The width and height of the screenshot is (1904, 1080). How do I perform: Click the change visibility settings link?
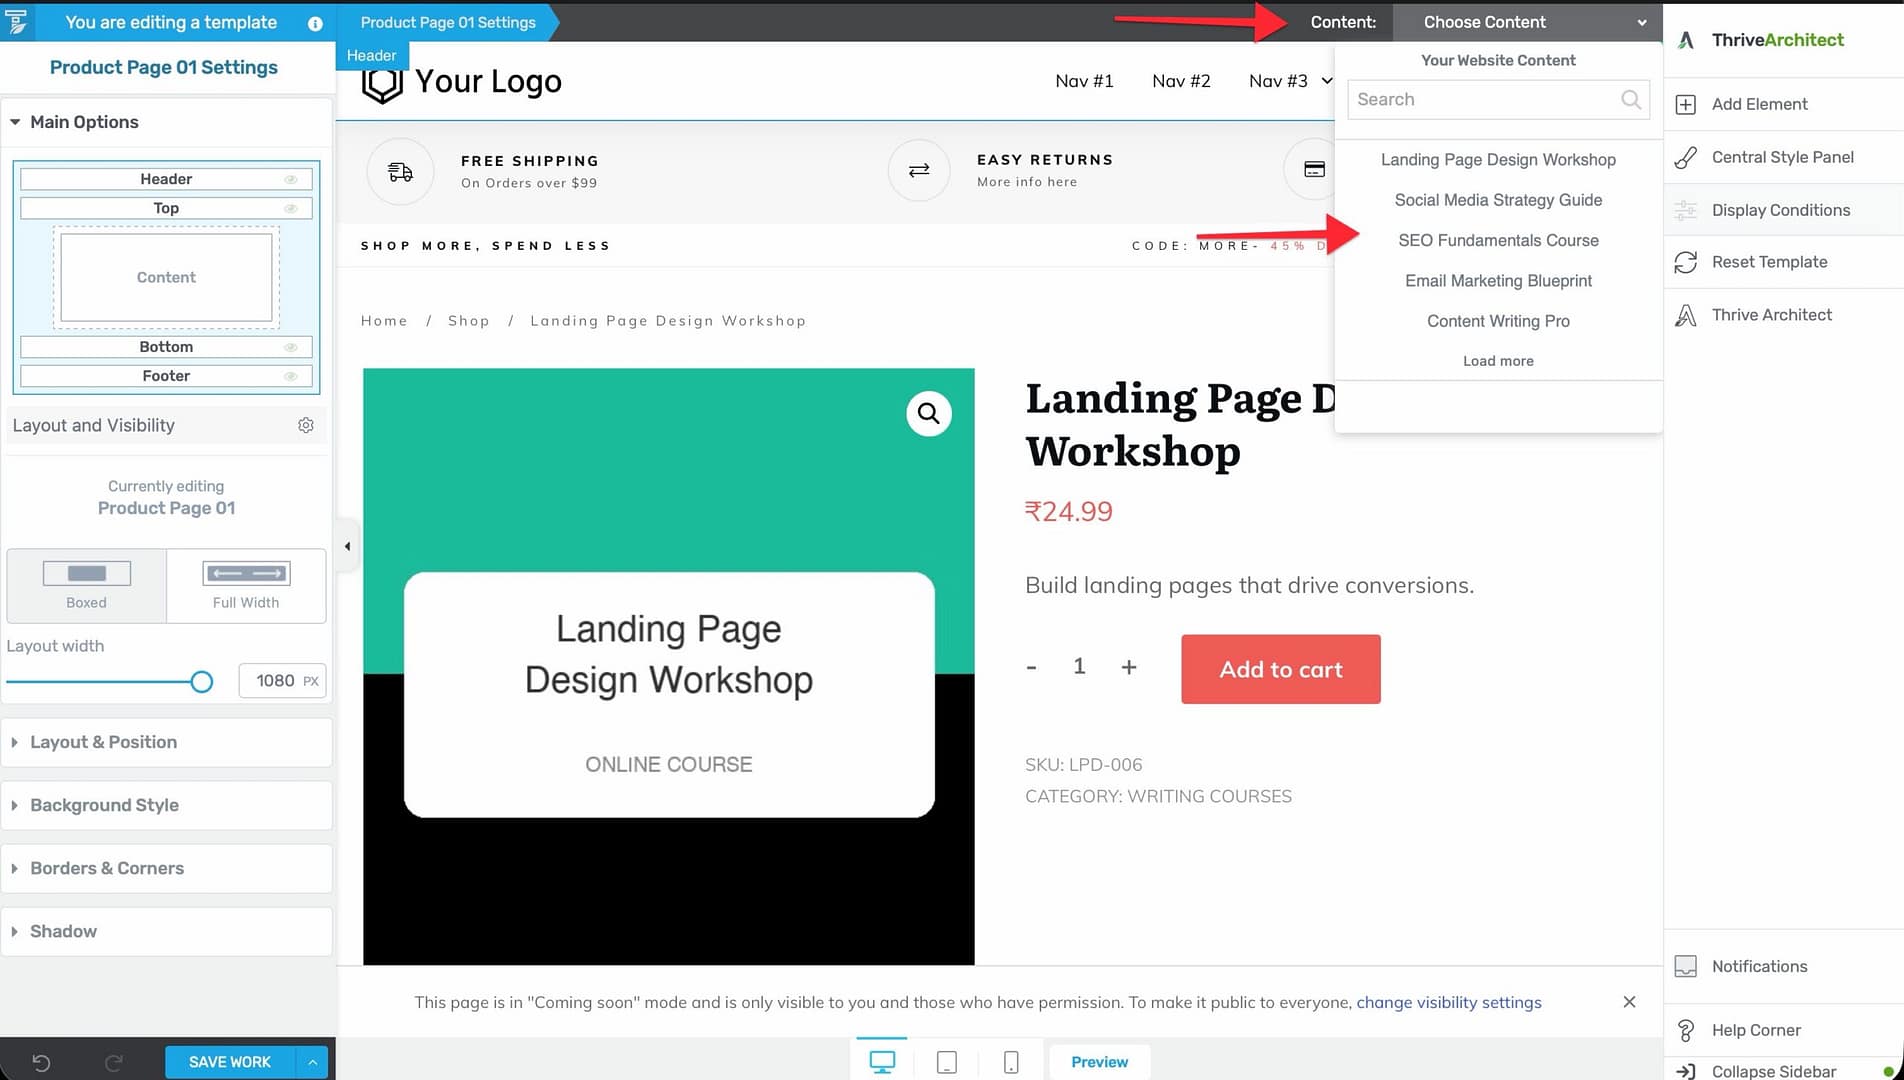point(1448,1002)
